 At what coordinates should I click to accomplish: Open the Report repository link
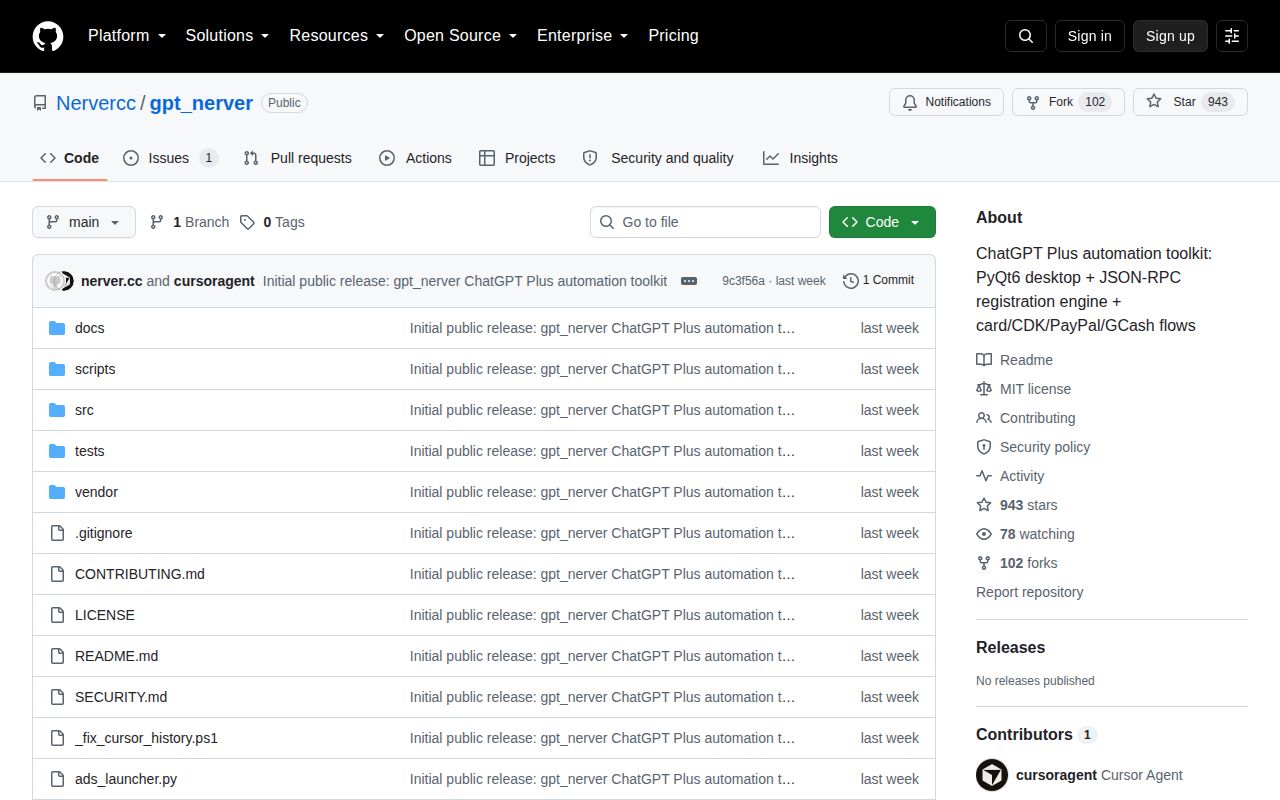[x=1029, y=592]
